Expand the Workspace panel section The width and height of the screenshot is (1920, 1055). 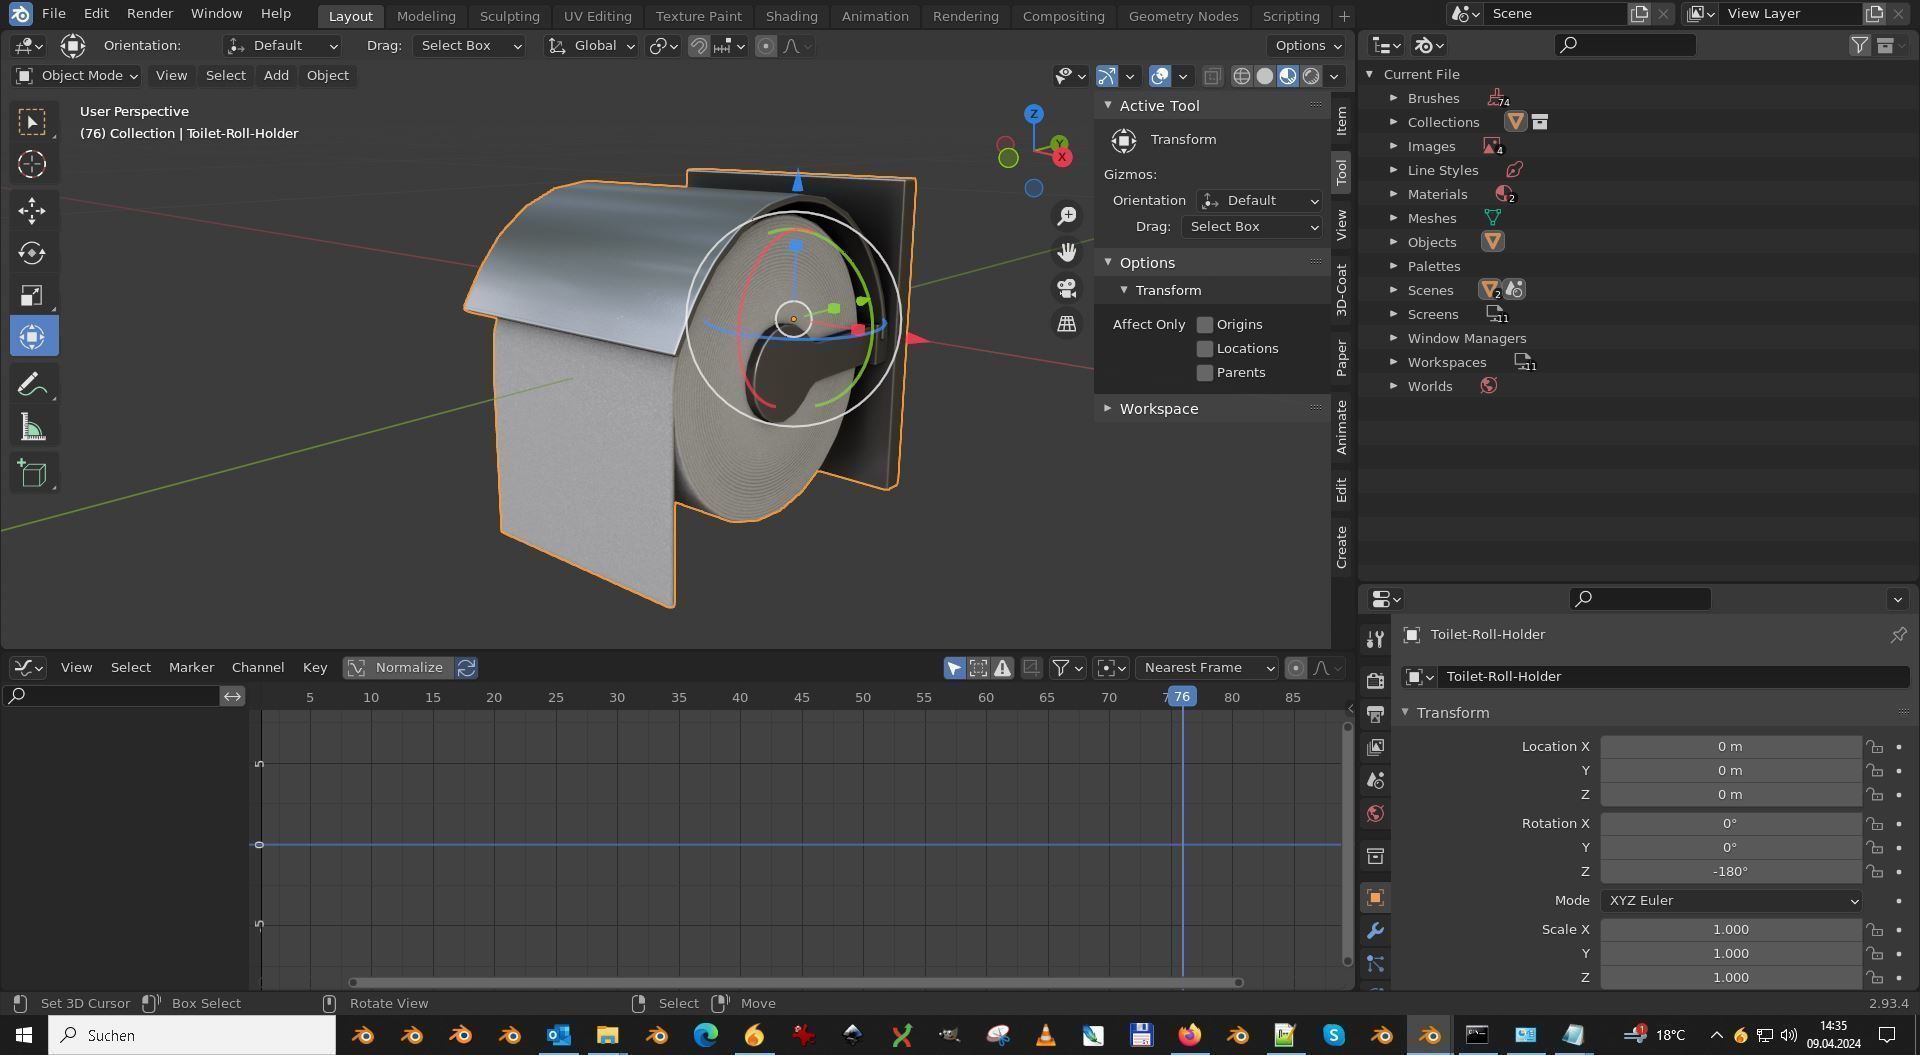1158,409
